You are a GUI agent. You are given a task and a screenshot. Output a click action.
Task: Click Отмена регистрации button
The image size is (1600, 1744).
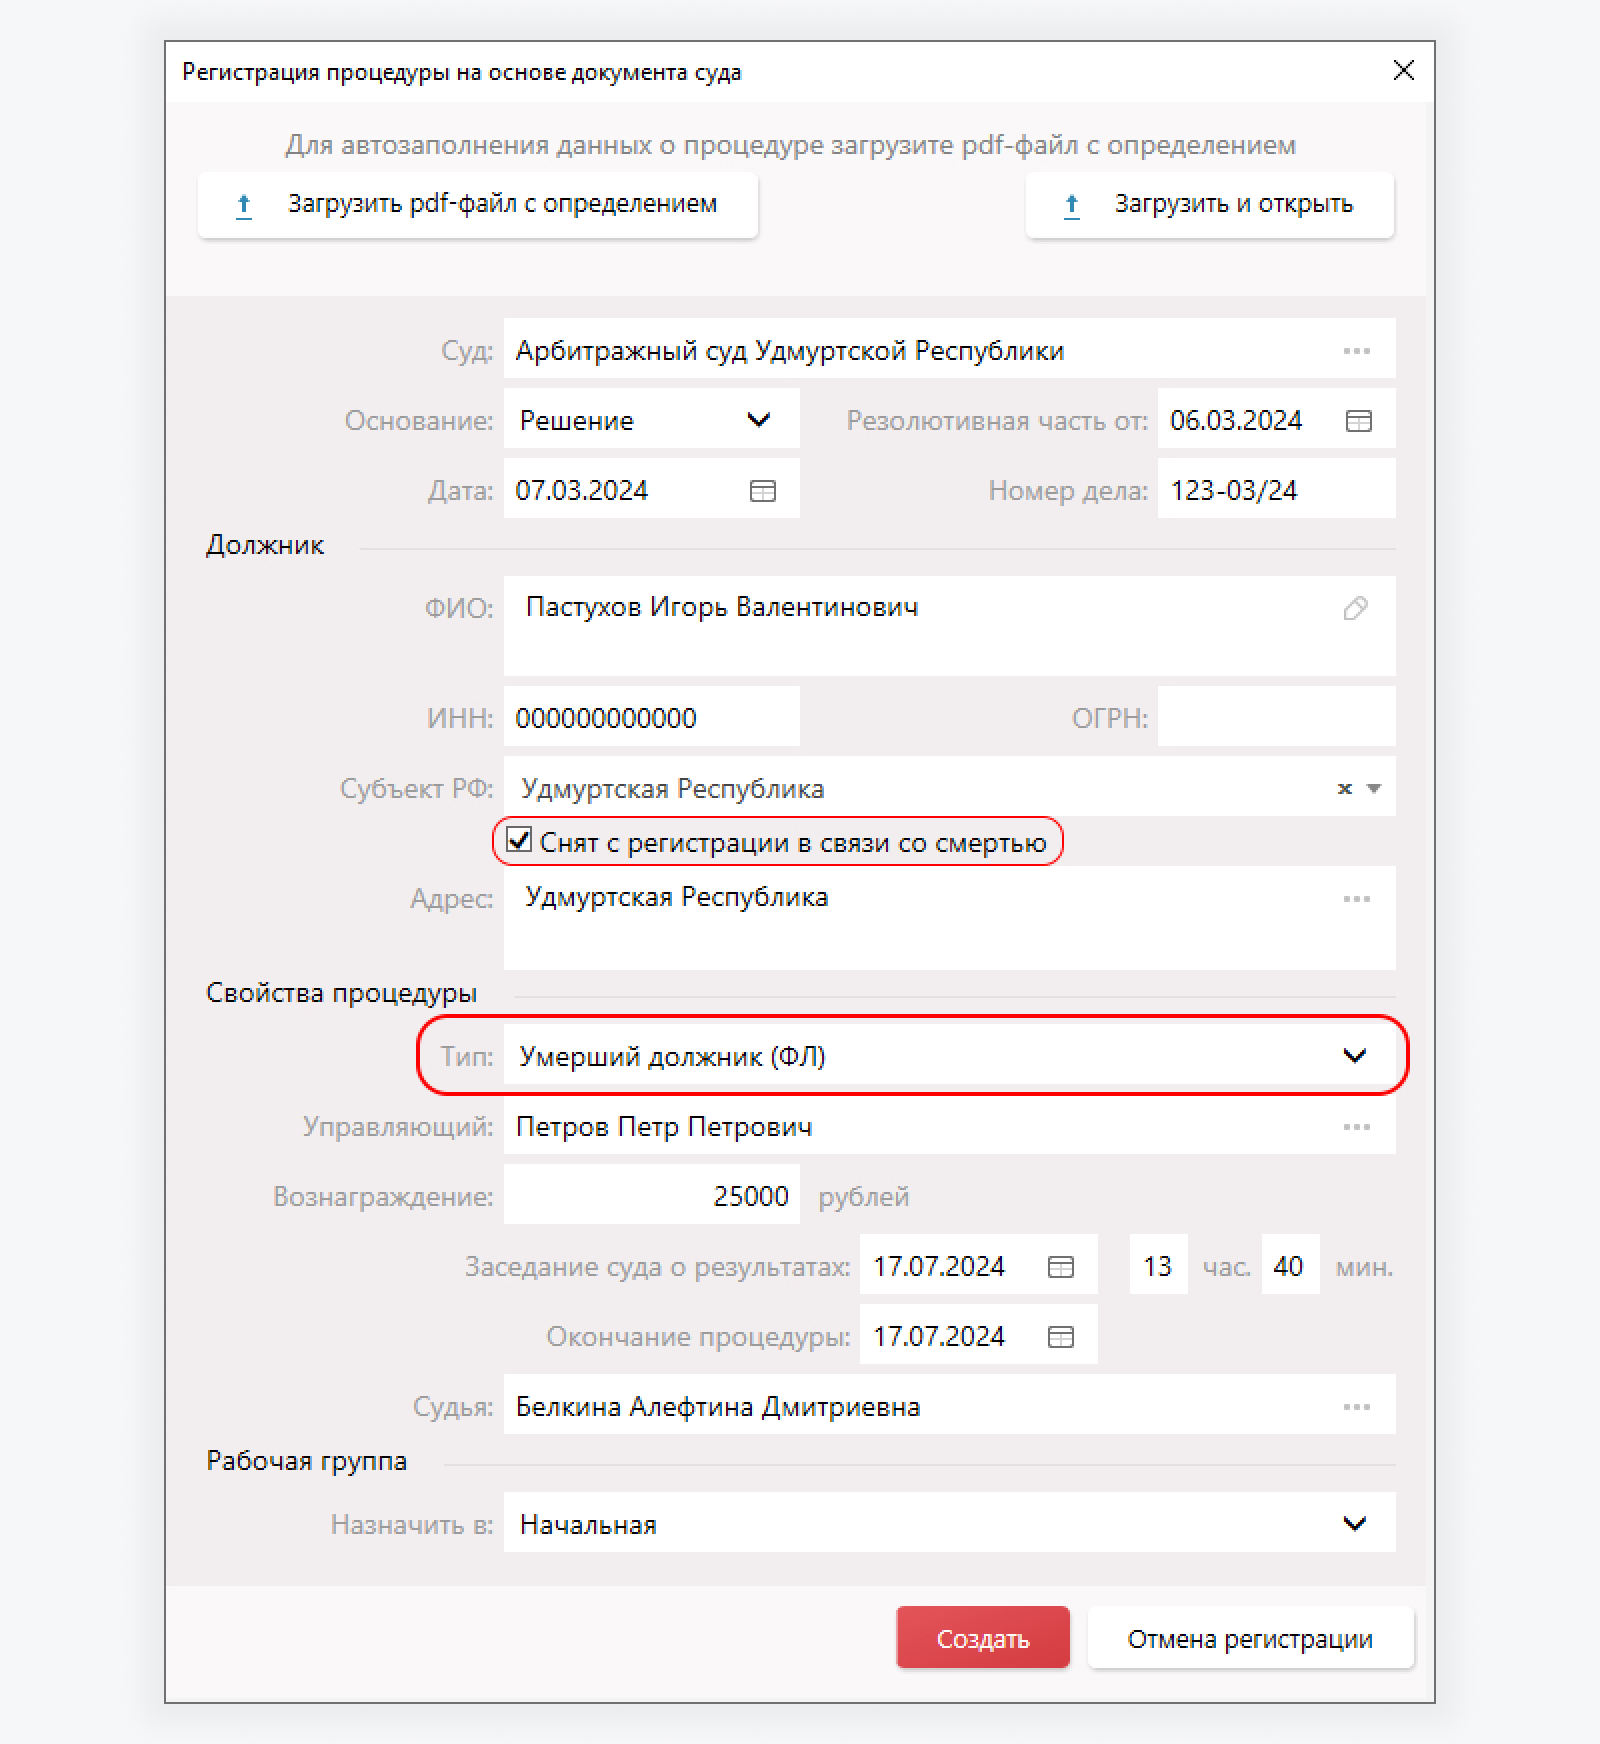[1250, 1638]
